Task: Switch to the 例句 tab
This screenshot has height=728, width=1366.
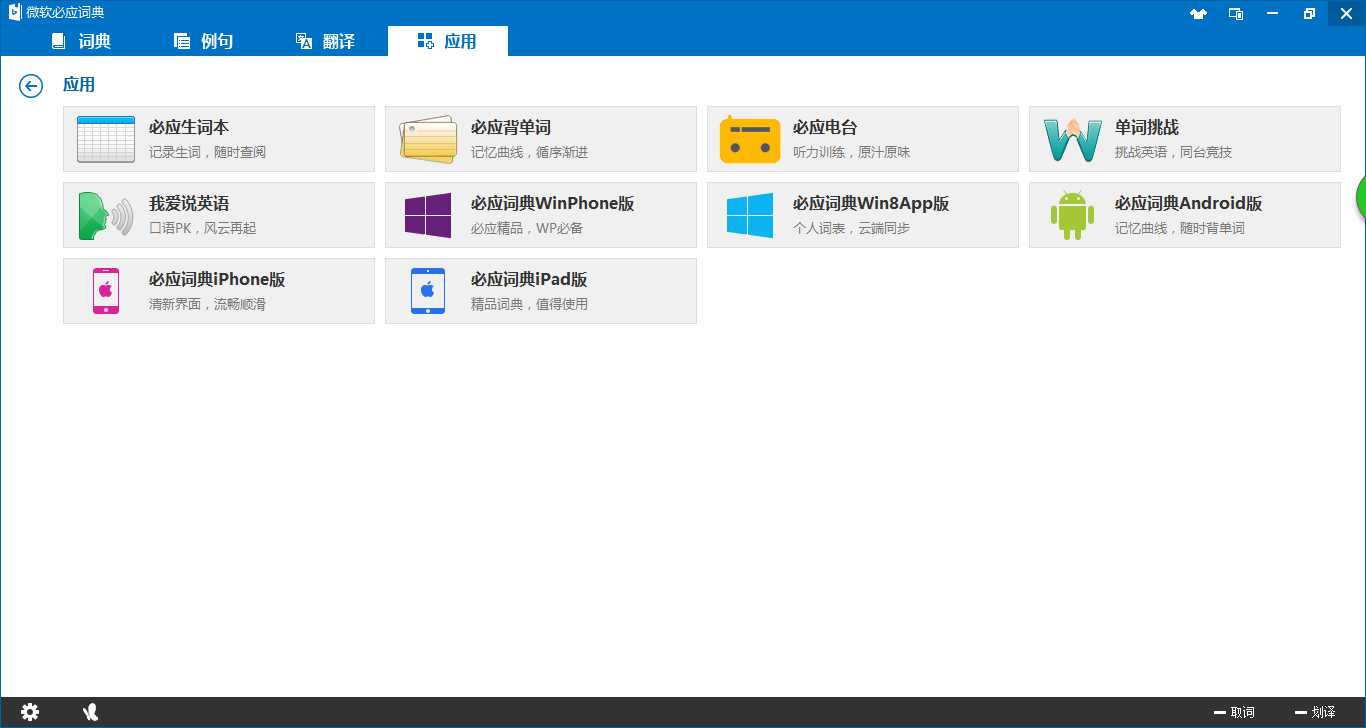Action: (x=204, y=41)
